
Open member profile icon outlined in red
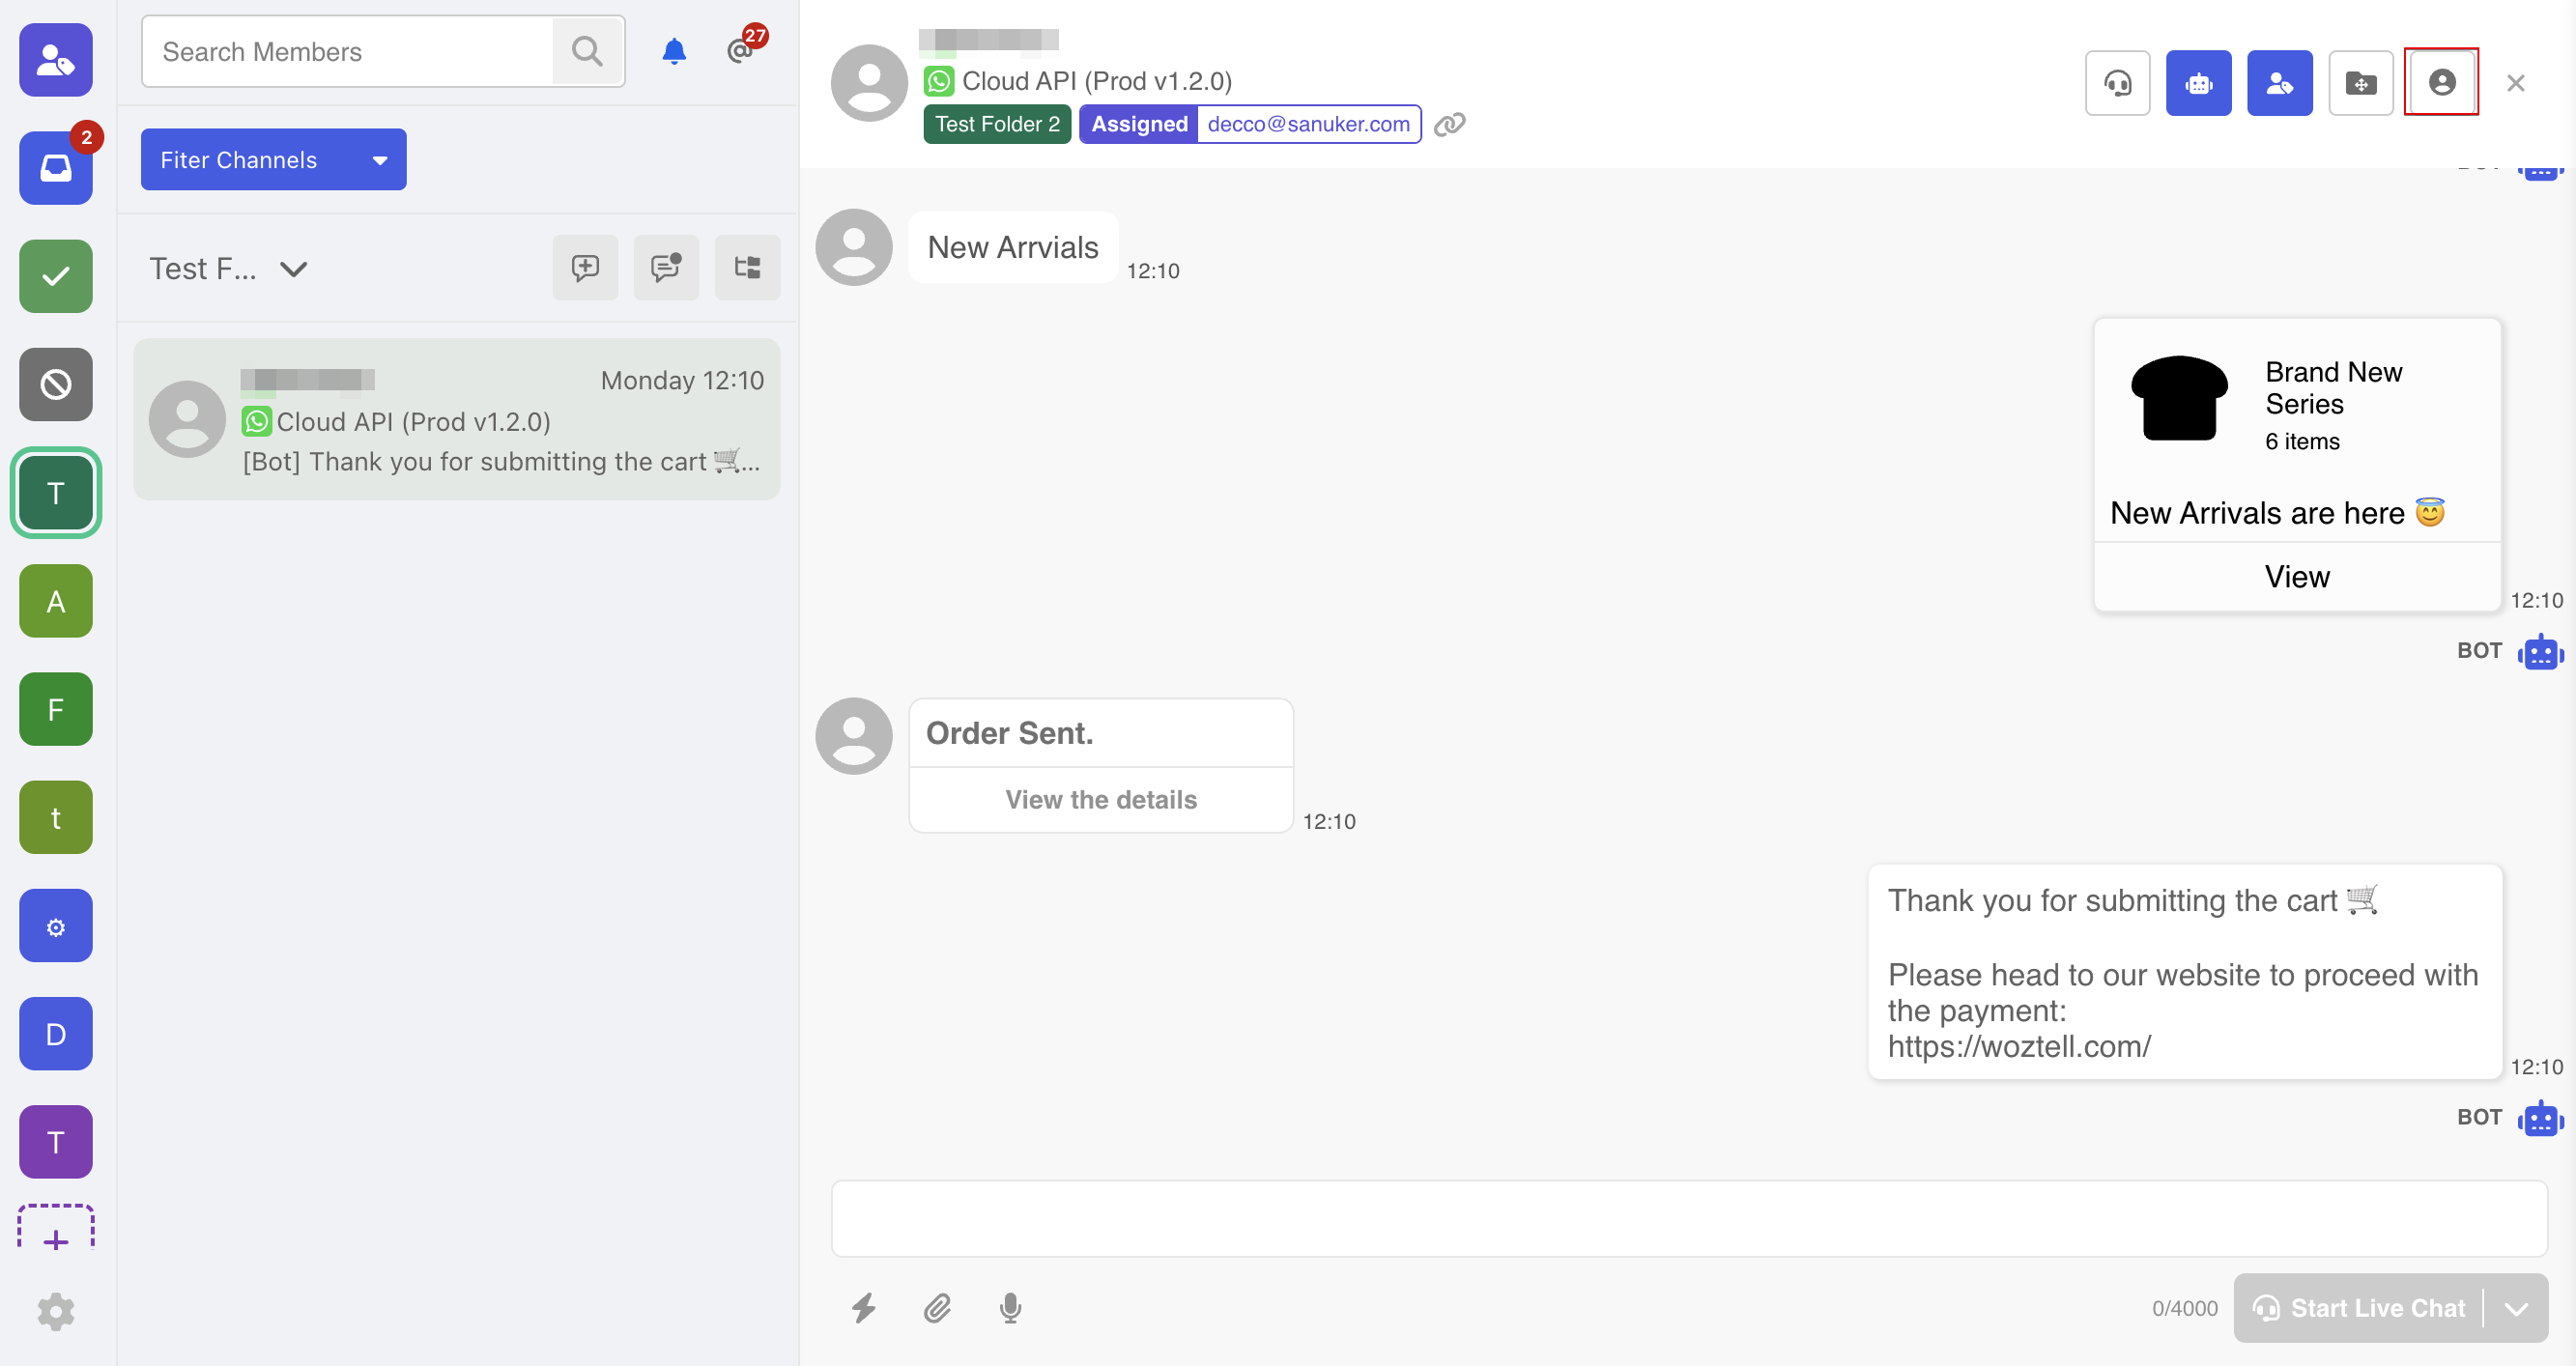[2440, 82]
